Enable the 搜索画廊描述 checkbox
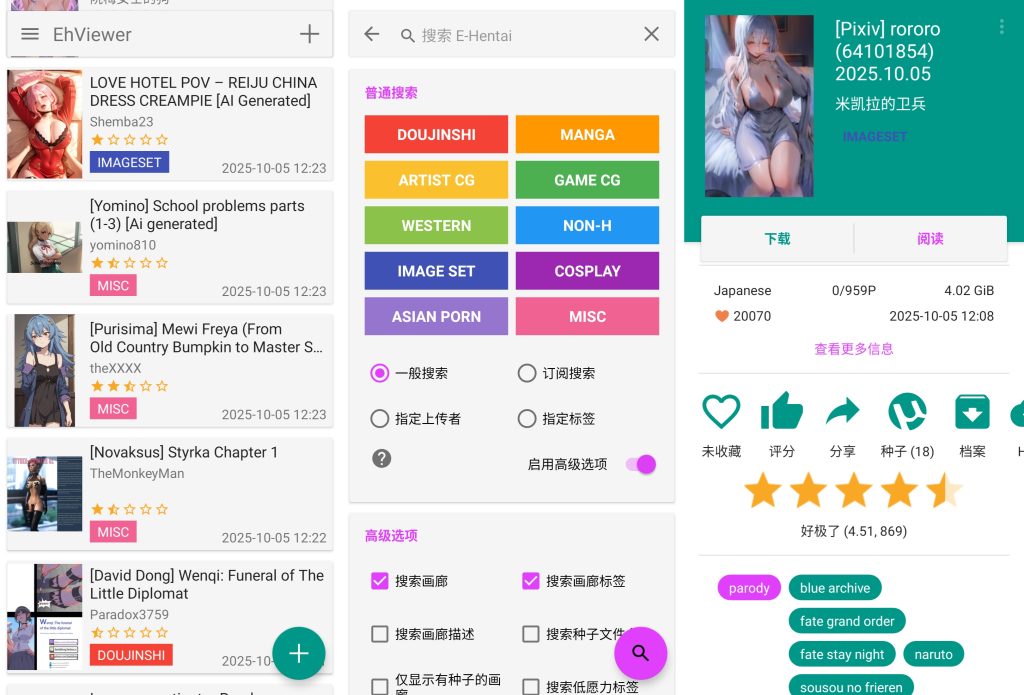Image resolution: width=1024 pixels, height=695 pixels. (x=380, y=634)
